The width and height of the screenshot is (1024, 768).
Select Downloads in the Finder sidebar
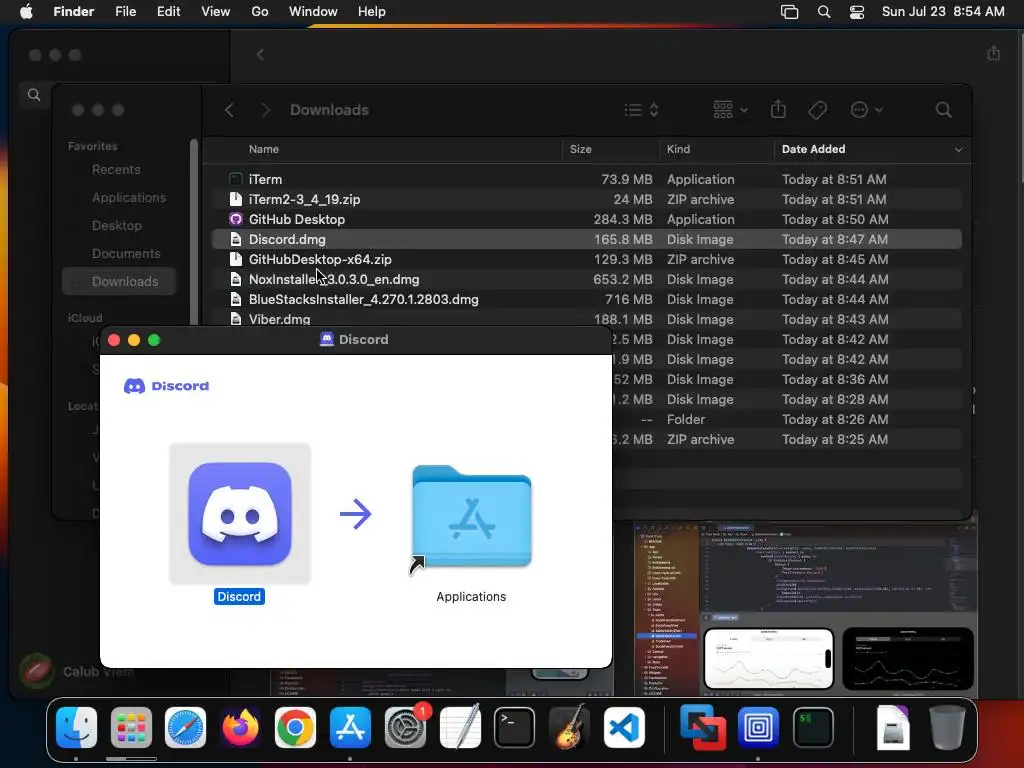(x=119, y=281)
